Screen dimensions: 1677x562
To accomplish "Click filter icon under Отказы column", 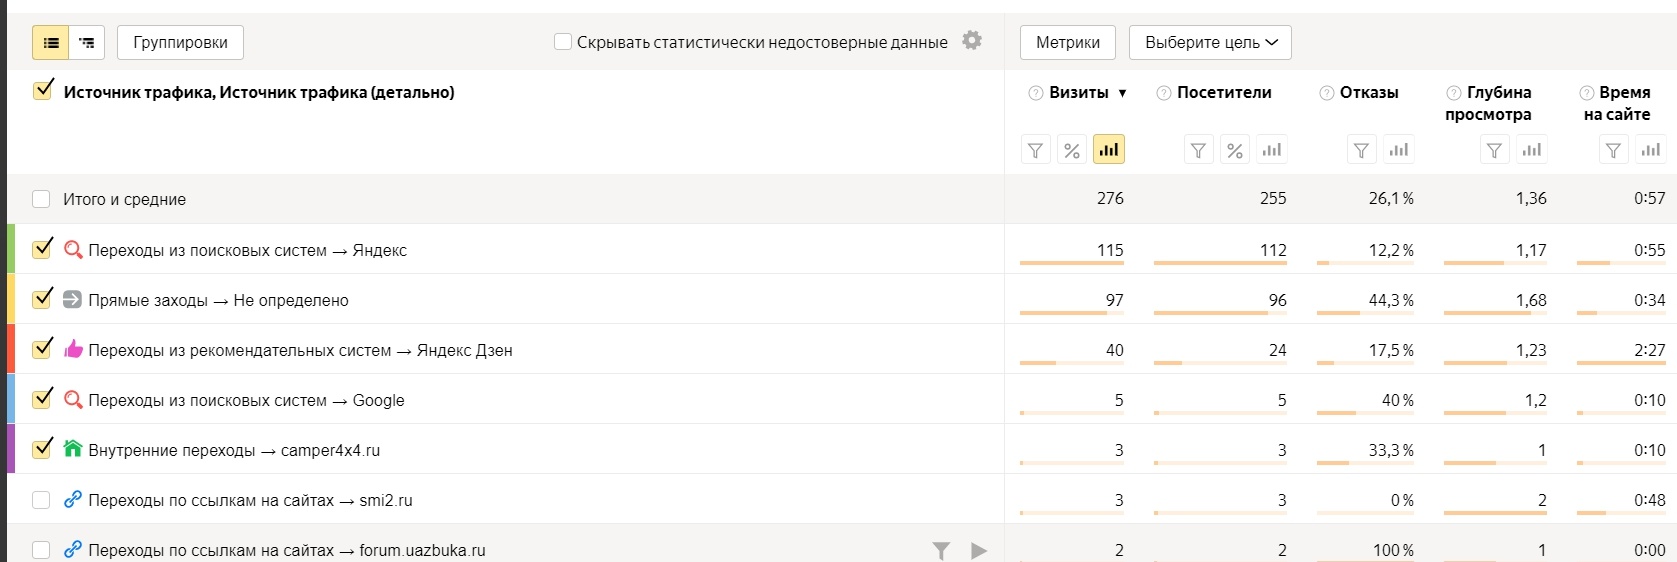I will click(1361, 150).
